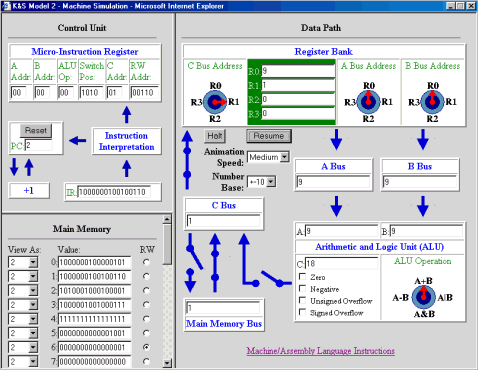
Task: Click the R1 register value field
Action: click(x=298, y=85)
